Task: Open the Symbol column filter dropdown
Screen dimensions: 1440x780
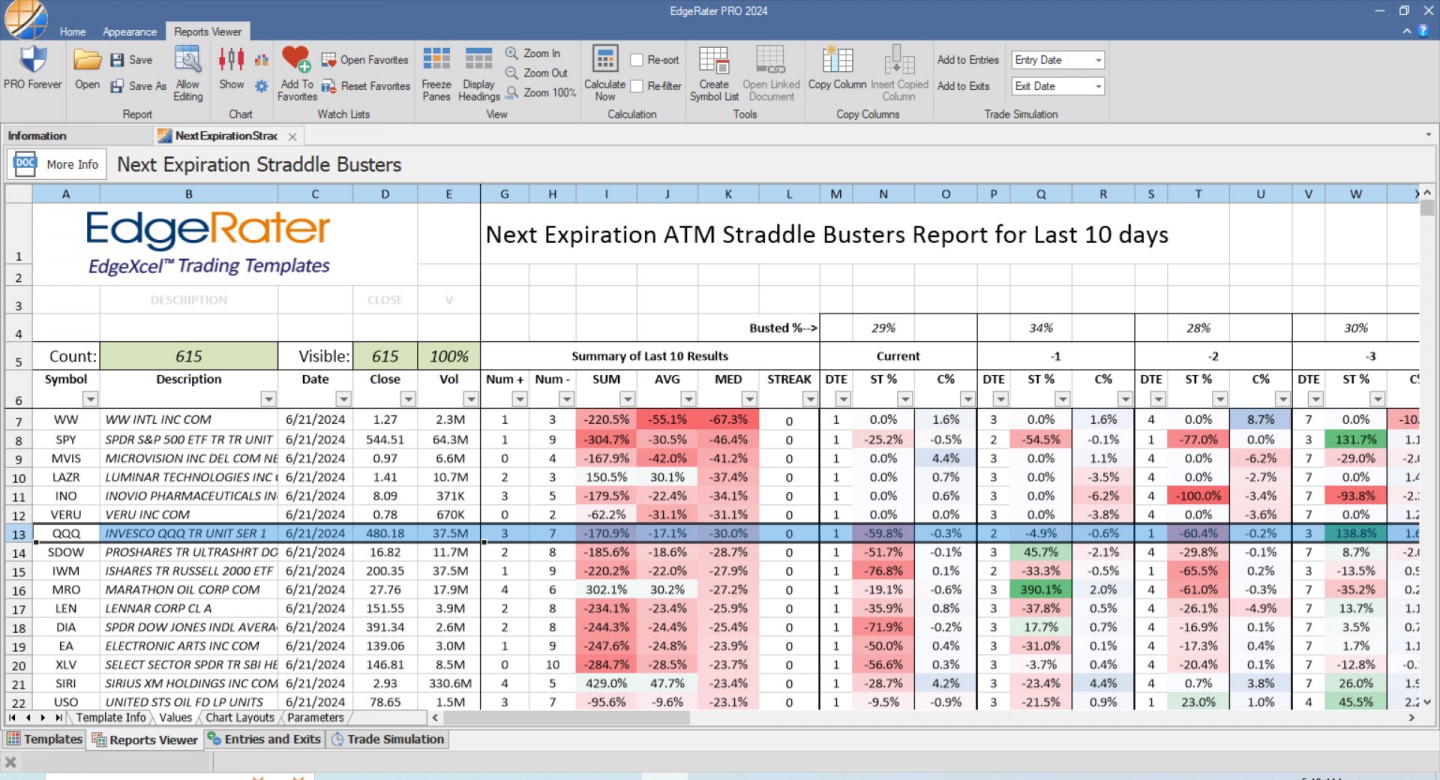Action: tap(90, 399)
